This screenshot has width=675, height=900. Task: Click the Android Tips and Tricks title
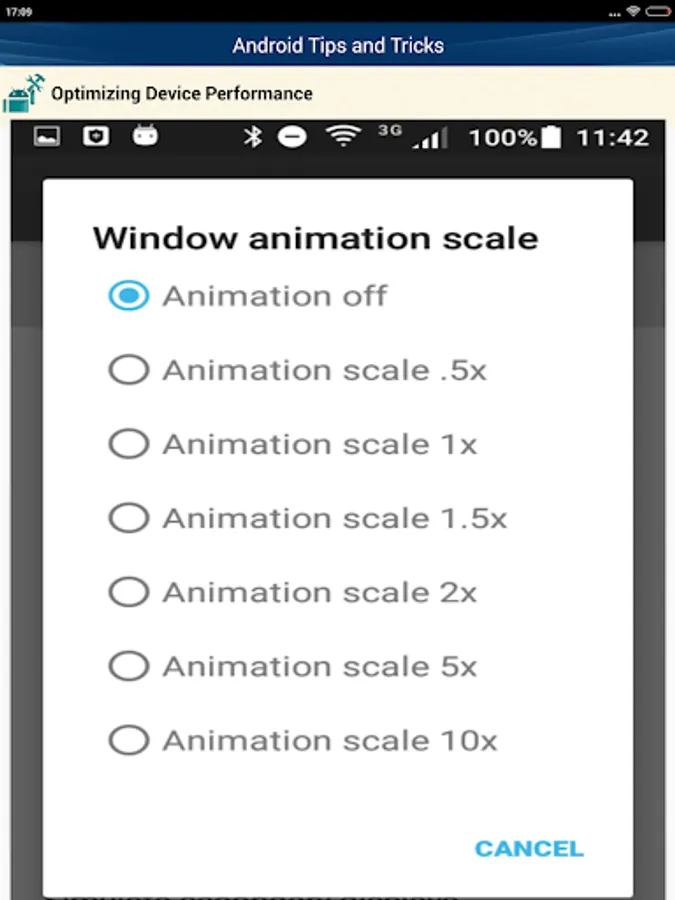tap(338, 46)
